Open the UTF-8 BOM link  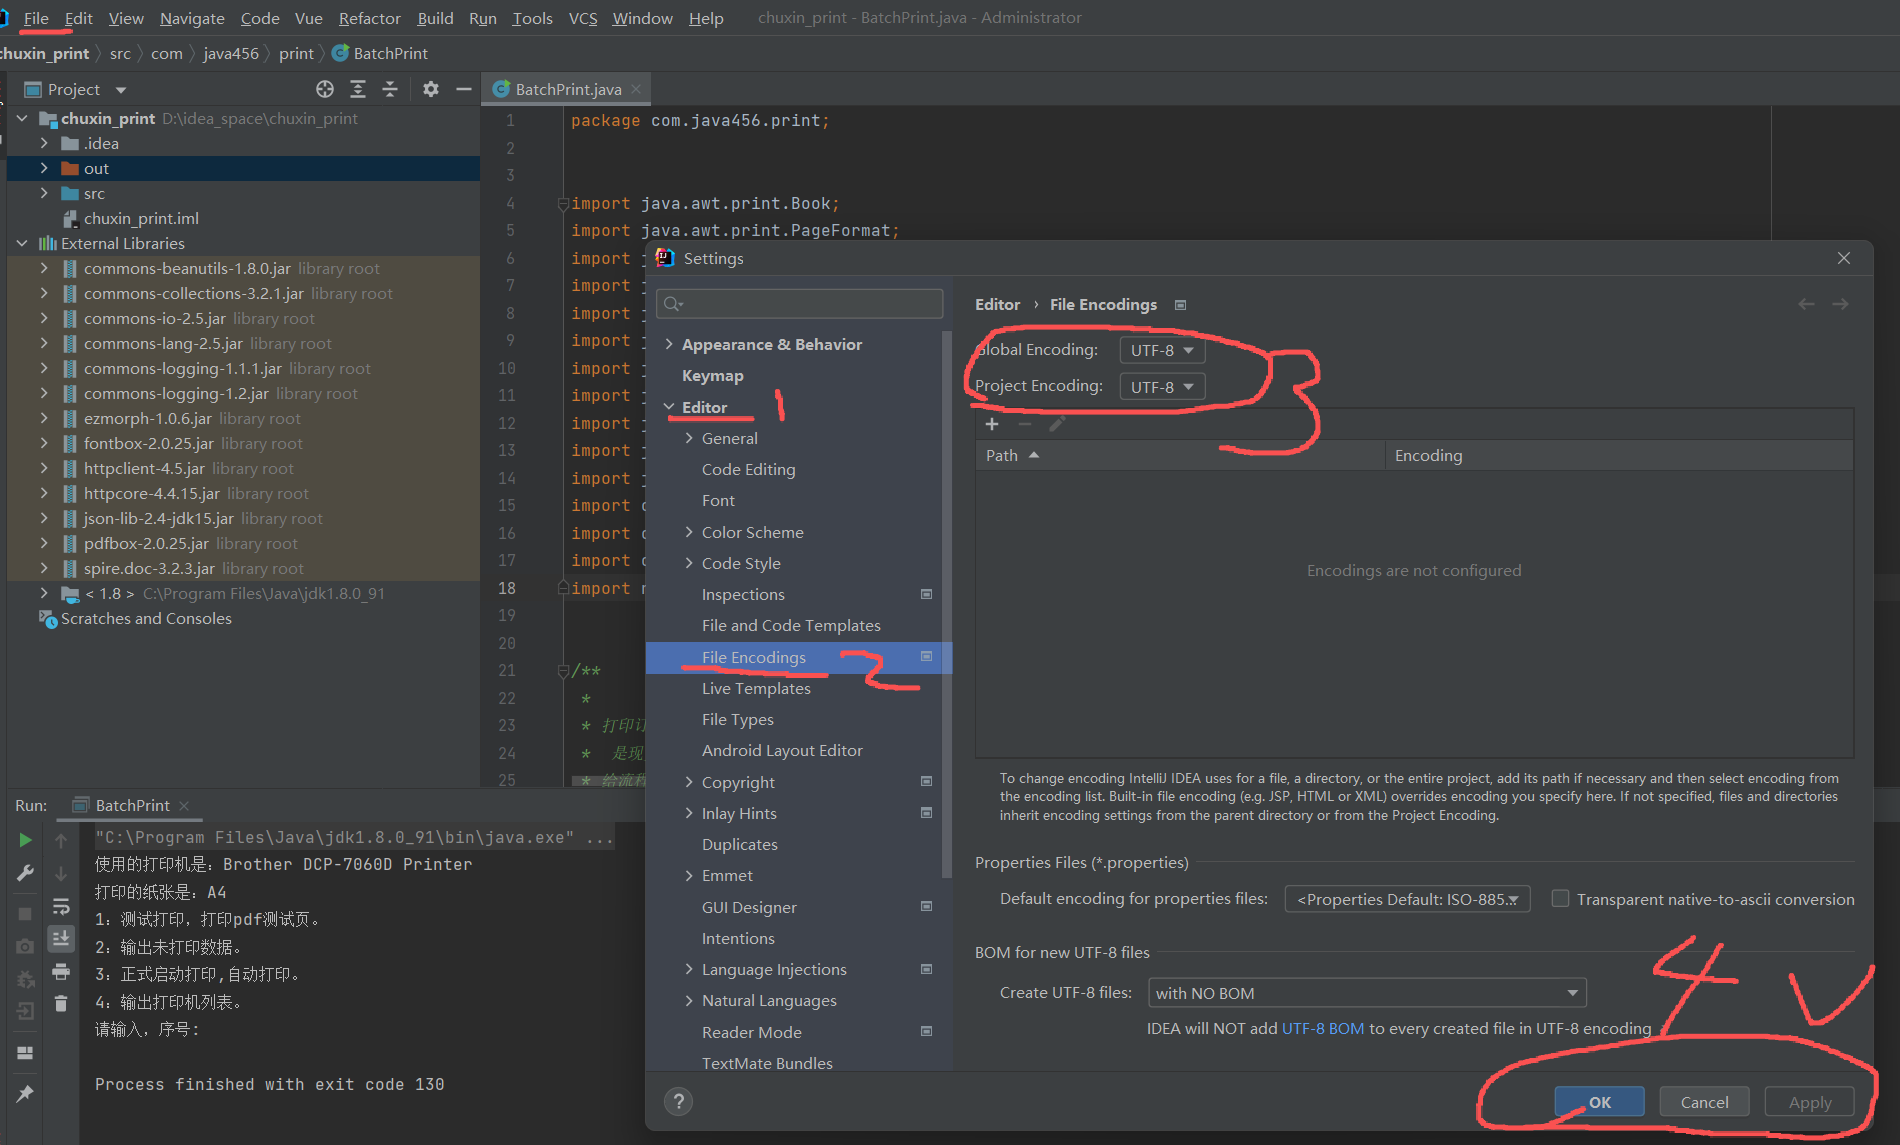(1322, 1028)
